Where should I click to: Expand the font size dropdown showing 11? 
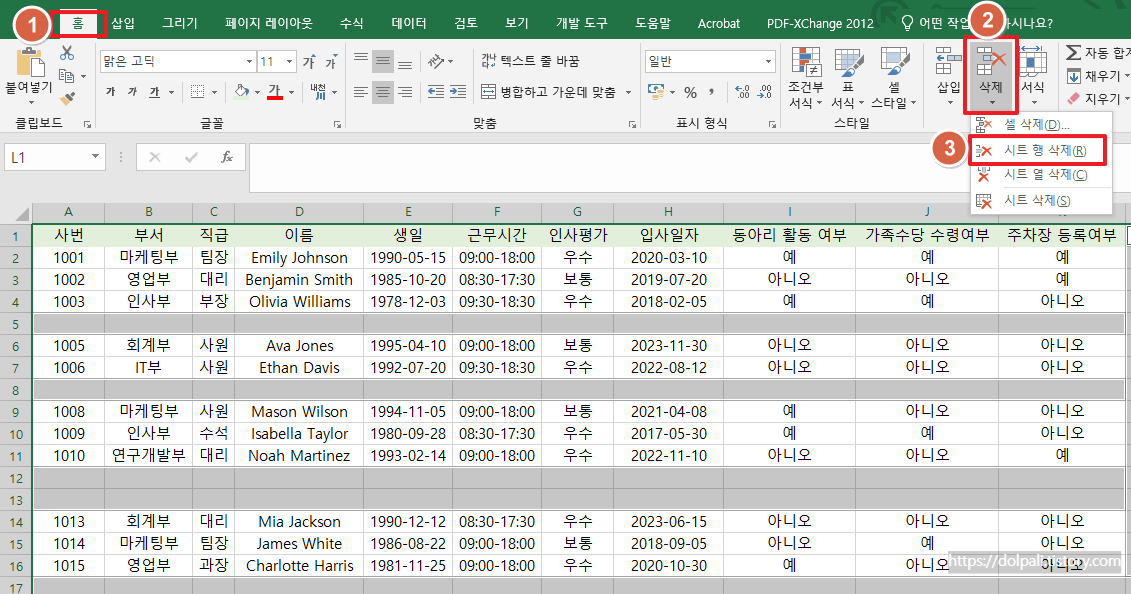[289, 61]
